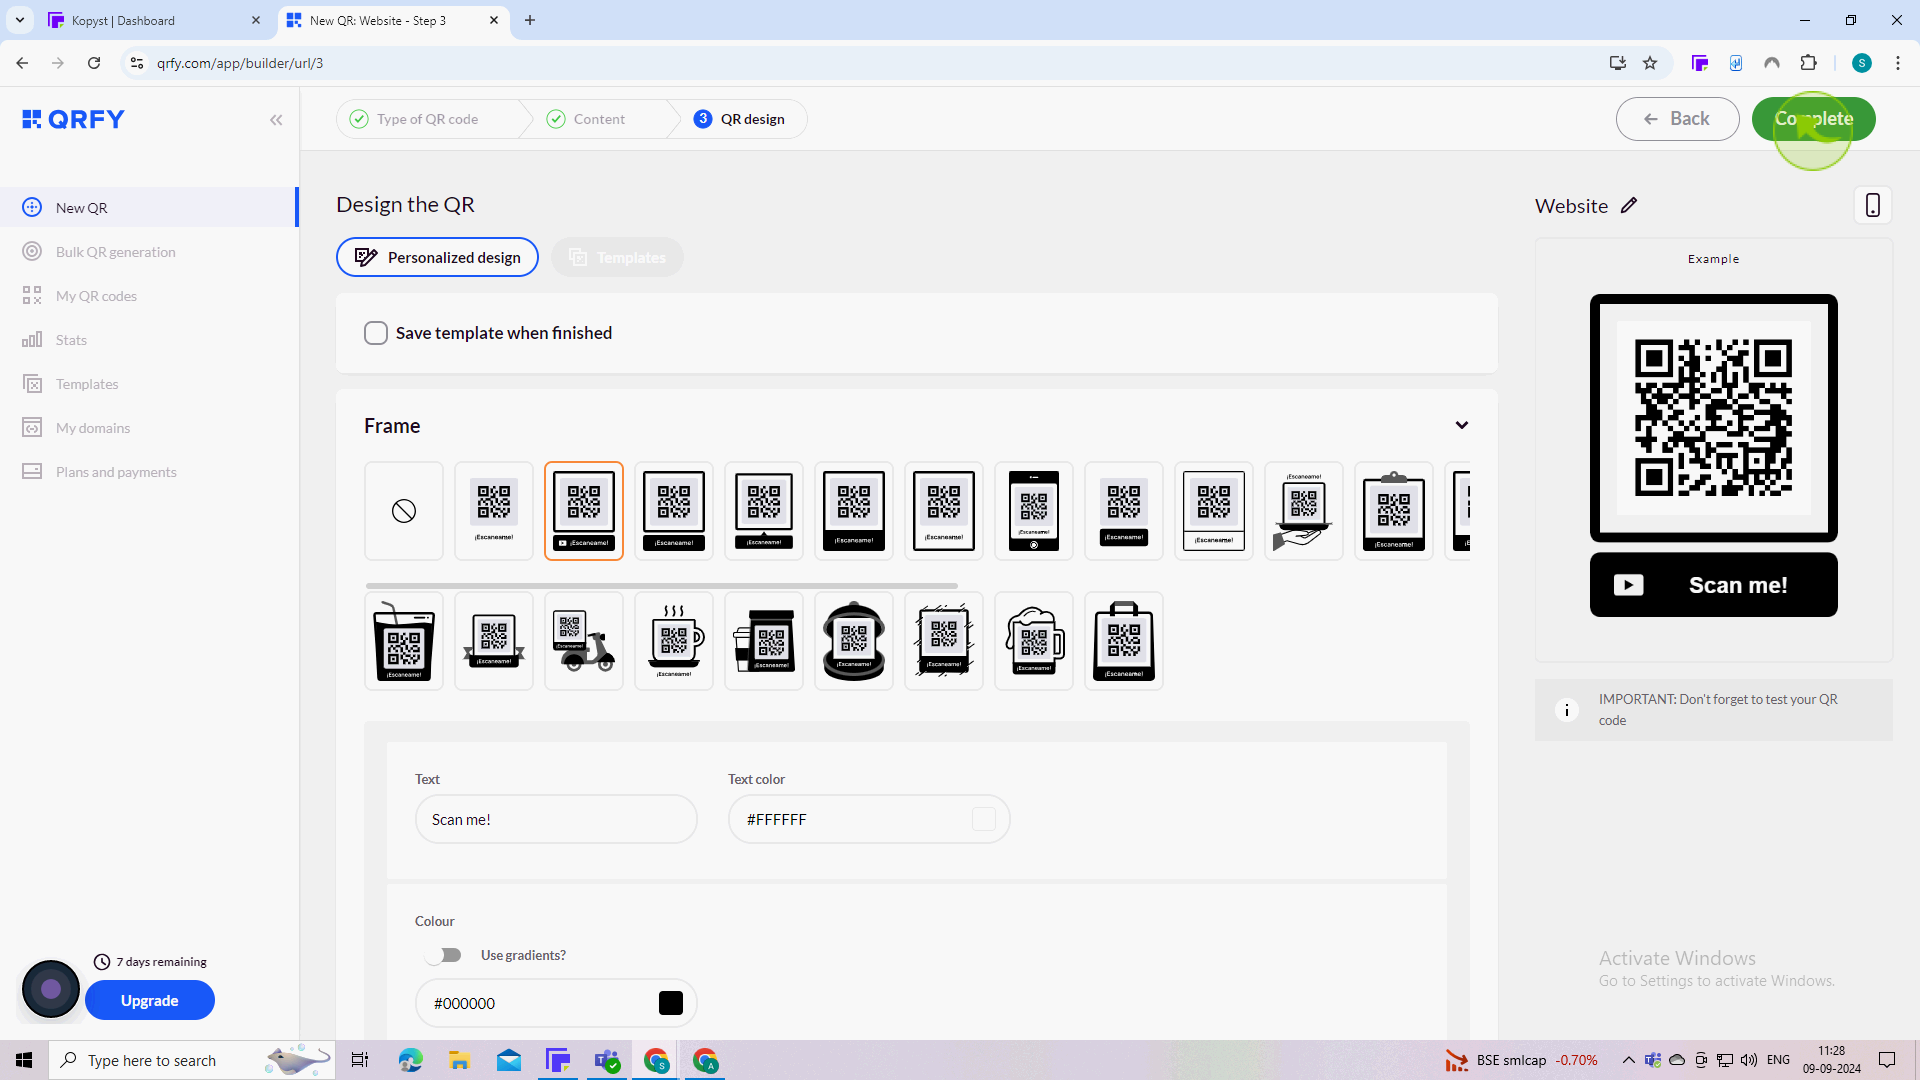Screen dimensions: 1920x1080
Task: Collapse the QRFY sidebar with double chevron
Action: (276, 120)
